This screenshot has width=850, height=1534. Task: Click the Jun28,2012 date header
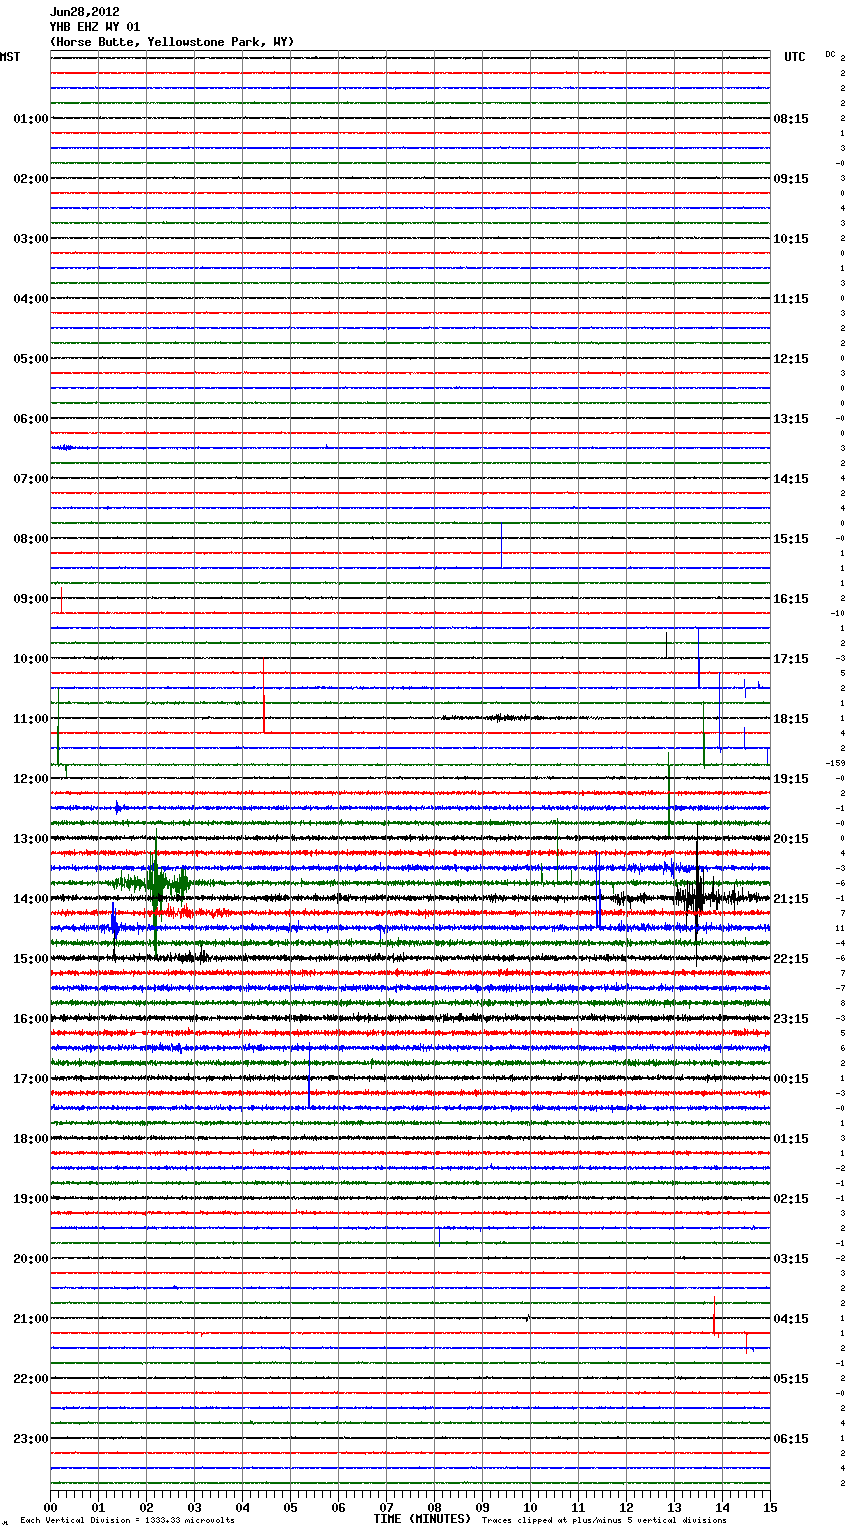pyautogui.click(x=85, y=12)
